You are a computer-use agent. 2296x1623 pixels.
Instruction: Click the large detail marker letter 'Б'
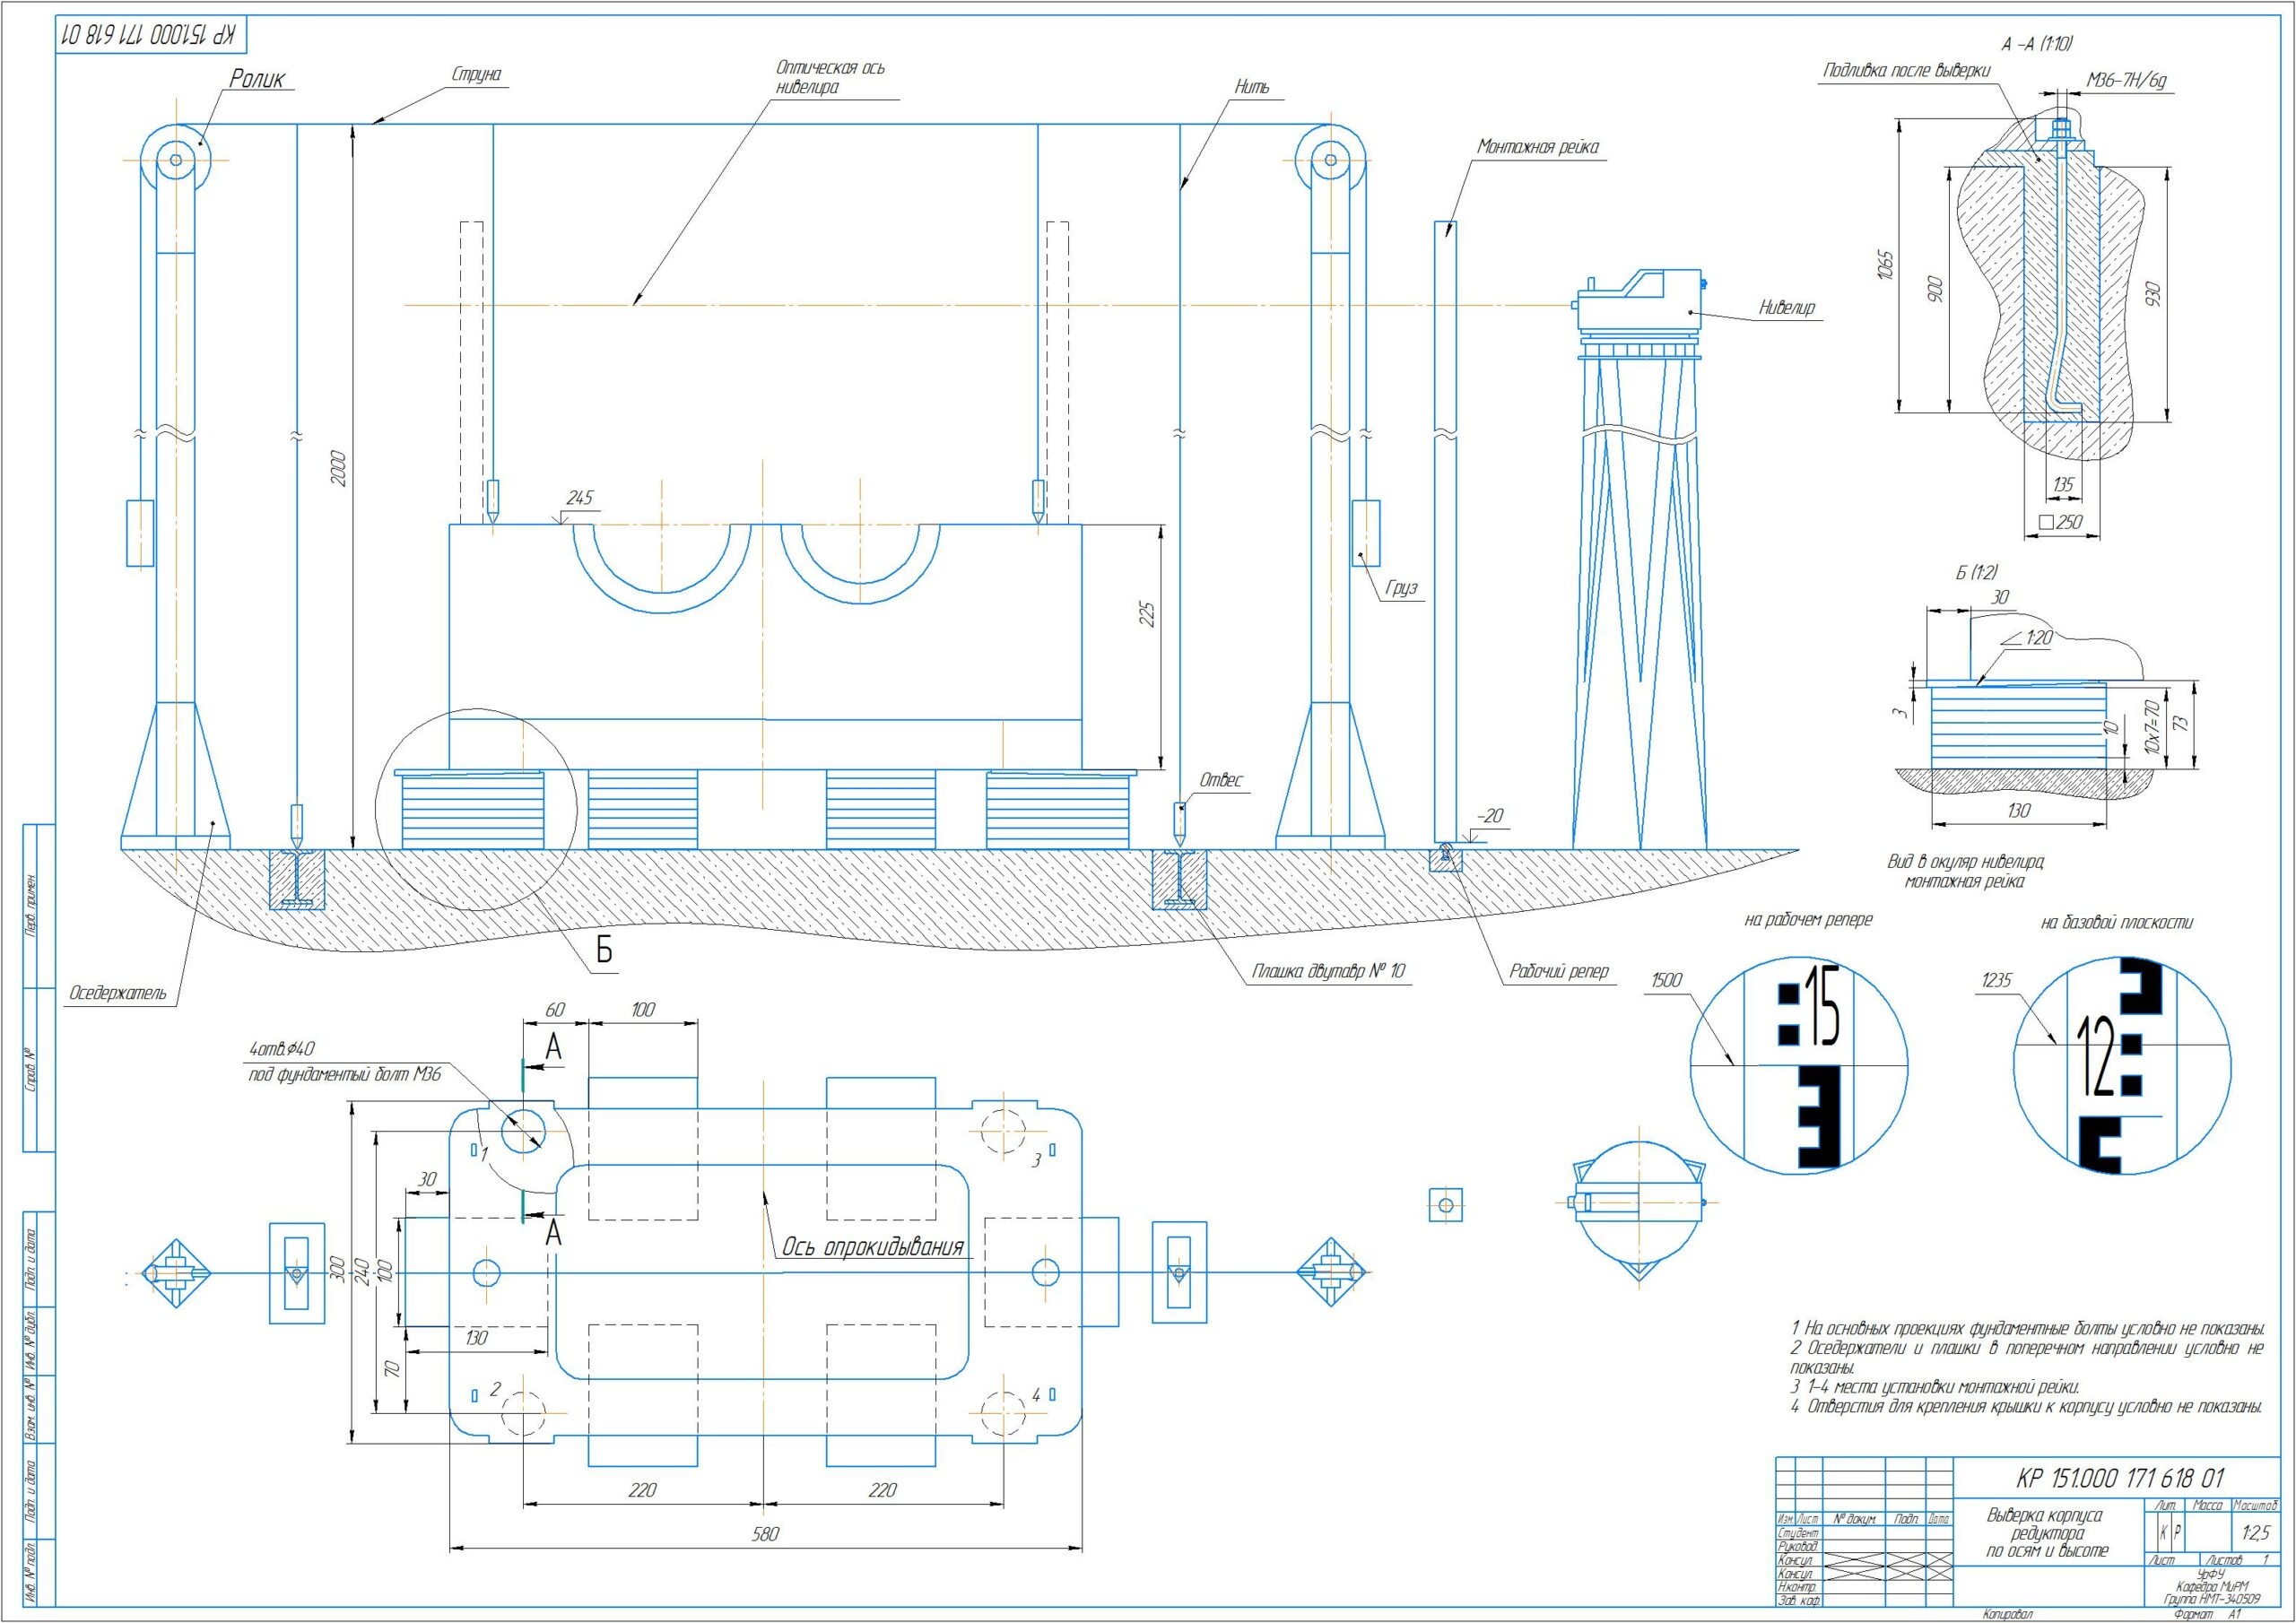(x=605, y=950)
